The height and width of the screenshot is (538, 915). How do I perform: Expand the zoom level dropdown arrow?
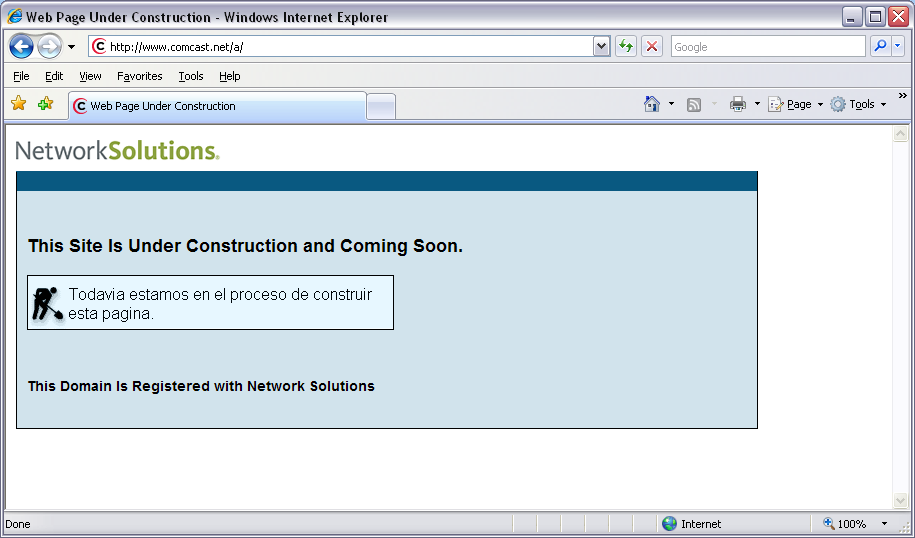tap(884, 523)
